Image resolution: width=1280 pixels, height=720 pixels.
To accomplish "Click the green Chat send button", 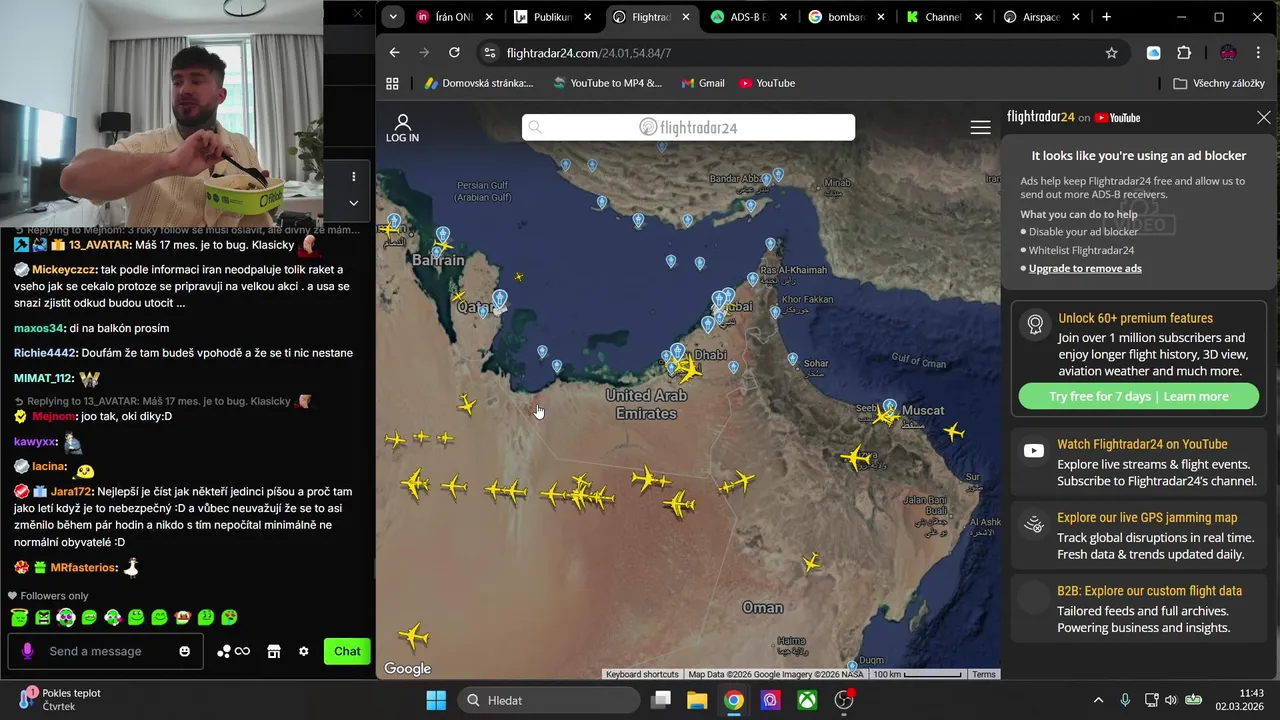I will [347, 651].
